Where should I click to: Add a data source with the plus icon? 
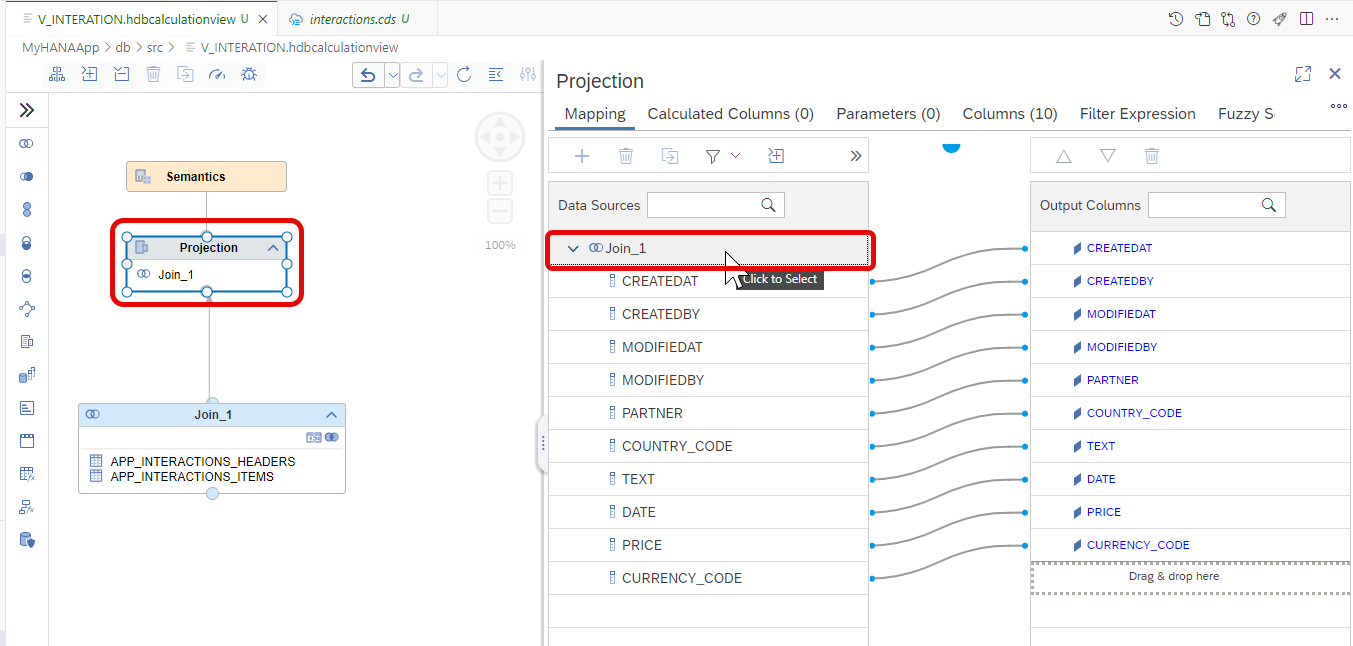582,155
